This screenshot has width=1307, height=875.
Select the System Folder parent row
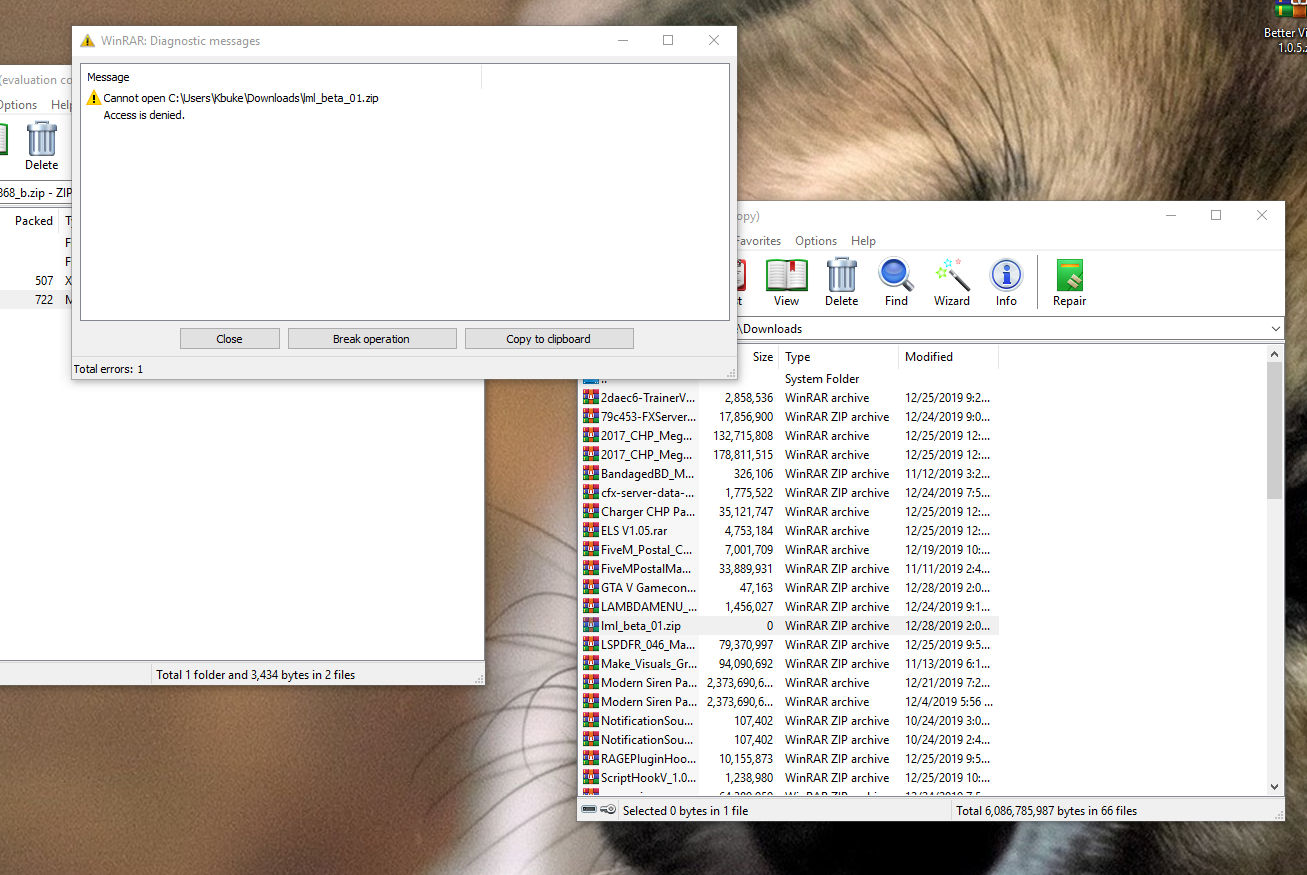pyautogui.click(x=790, y=379)
